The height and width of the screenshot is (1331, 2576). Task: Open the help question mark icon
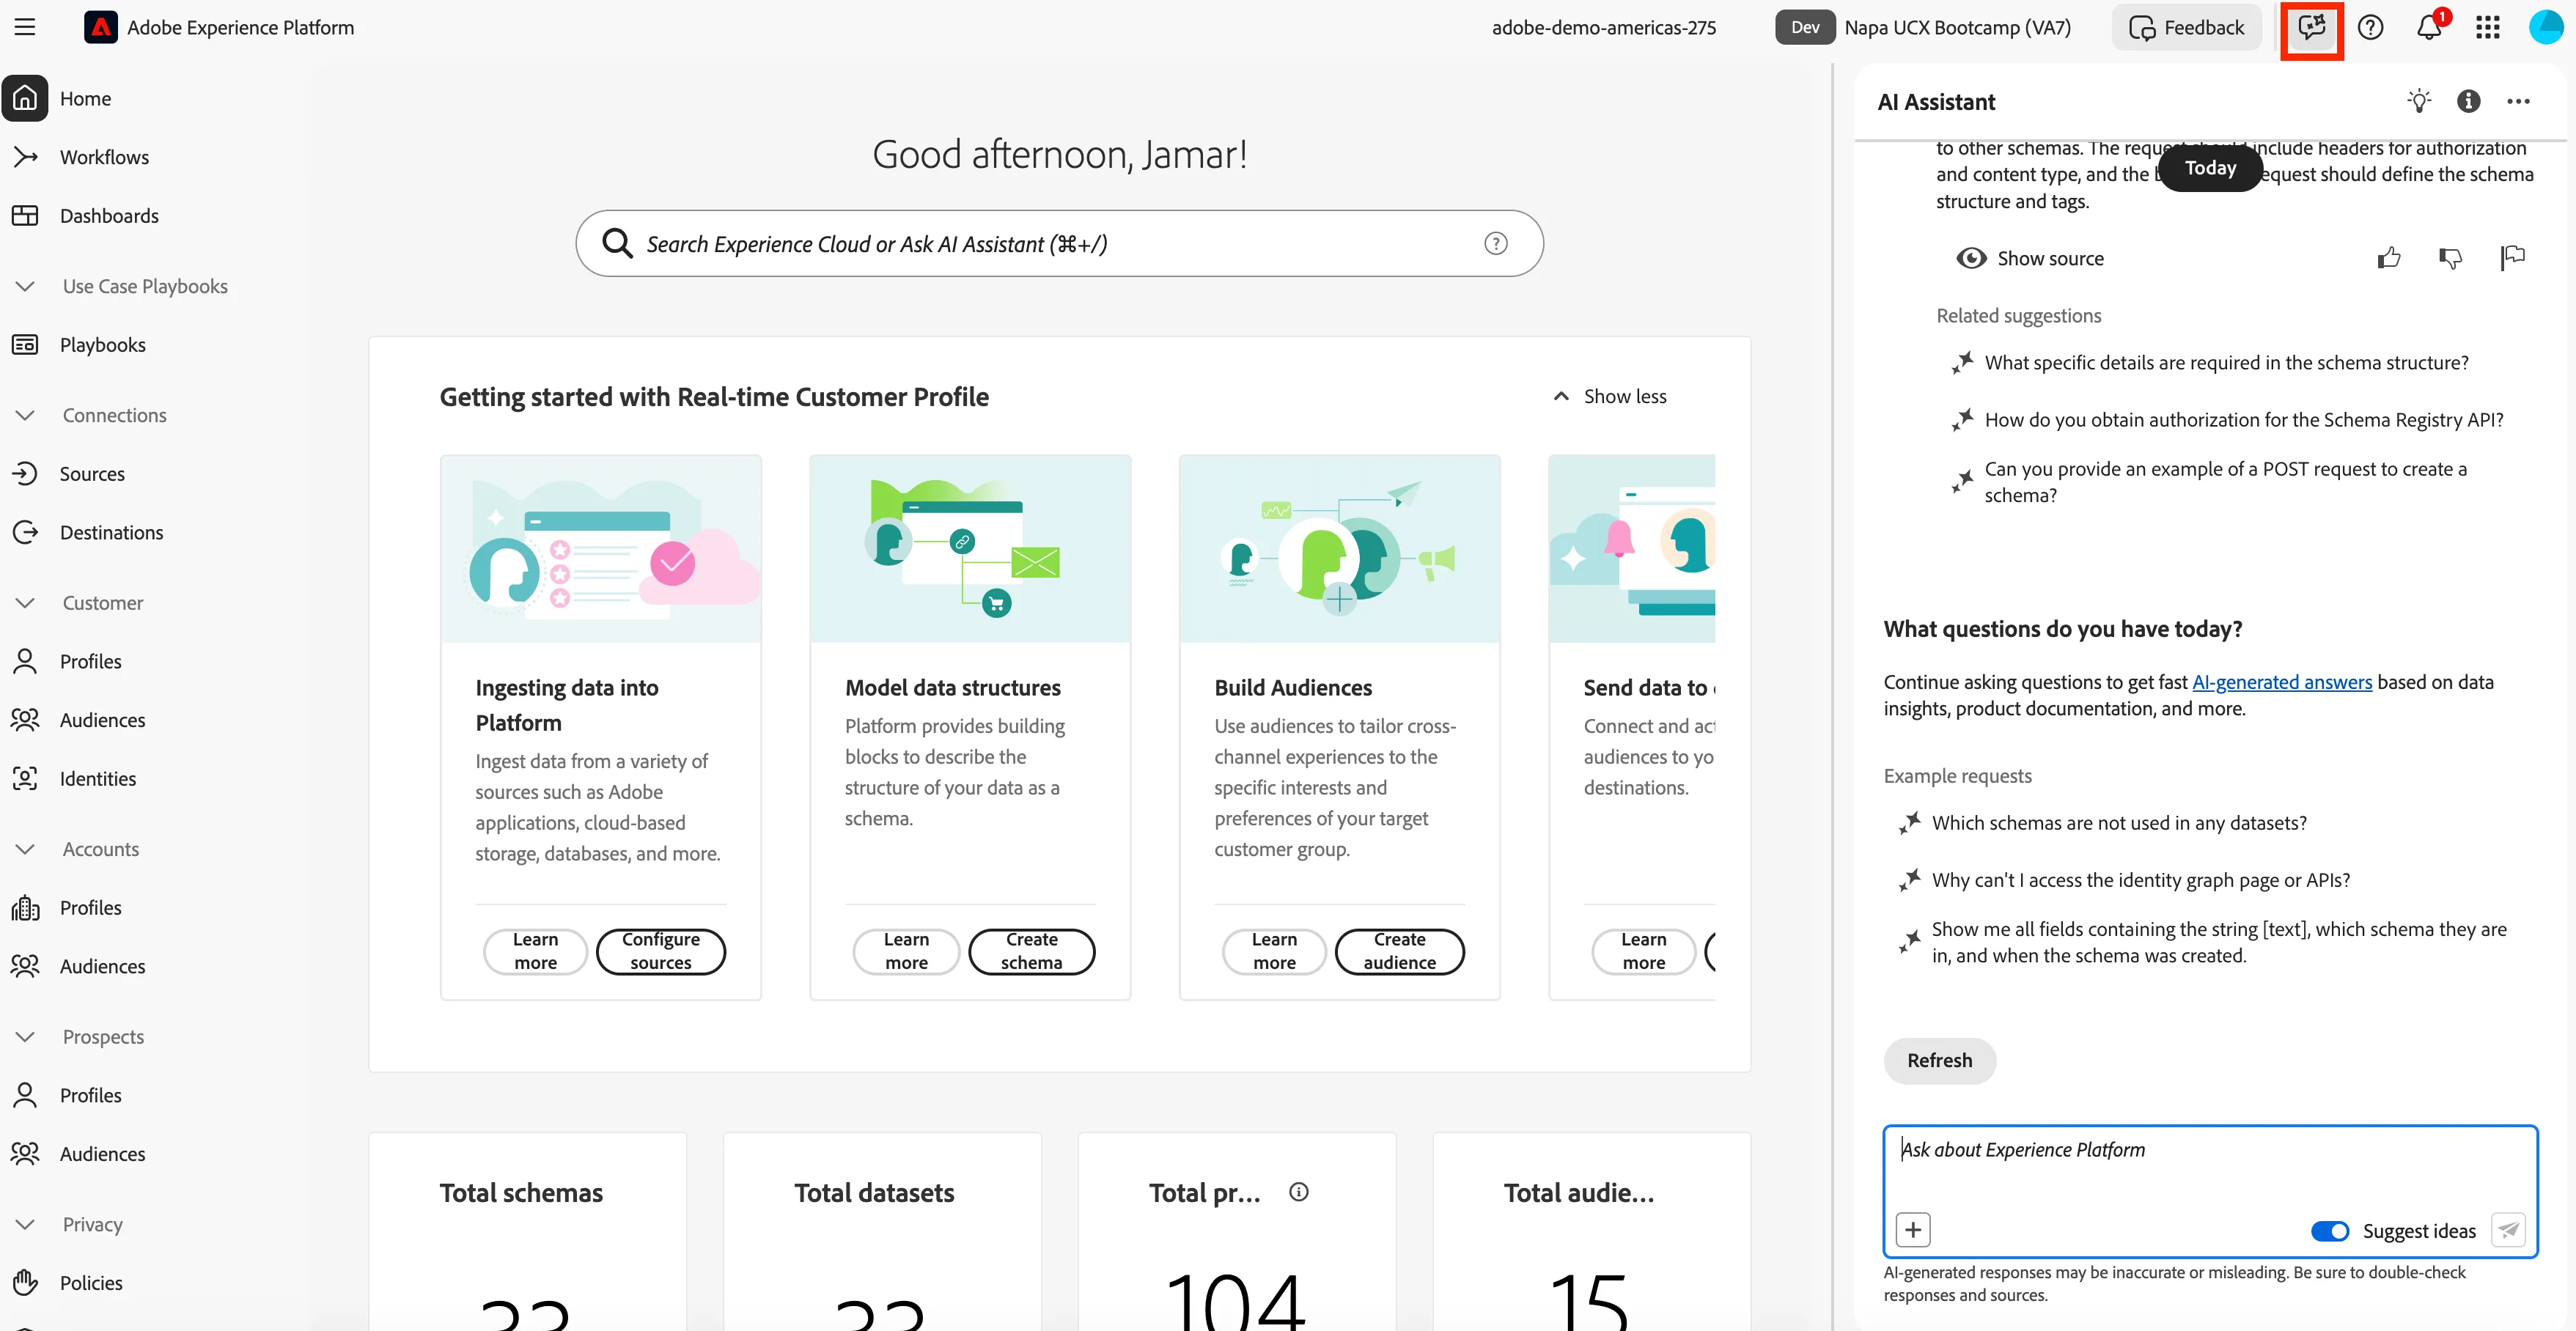[x=2370, y=28]
